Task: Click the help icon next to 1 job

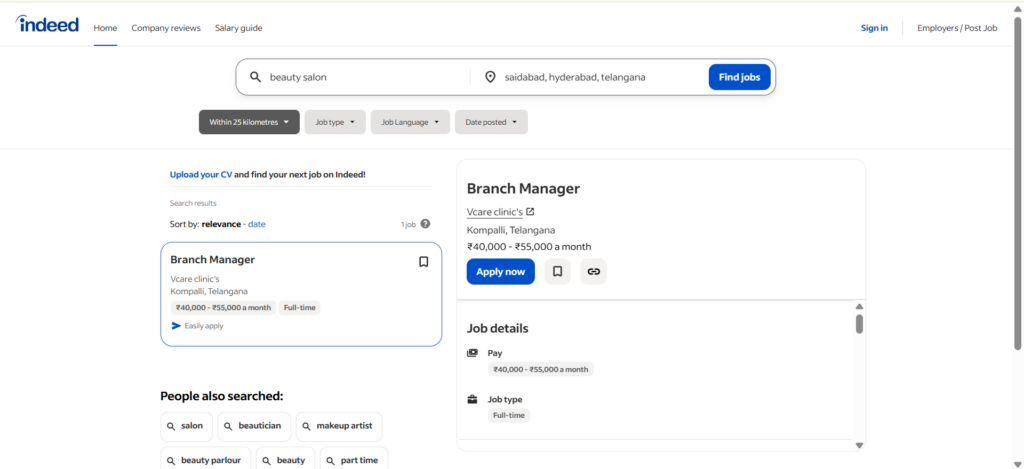Action: click(425, 224)
